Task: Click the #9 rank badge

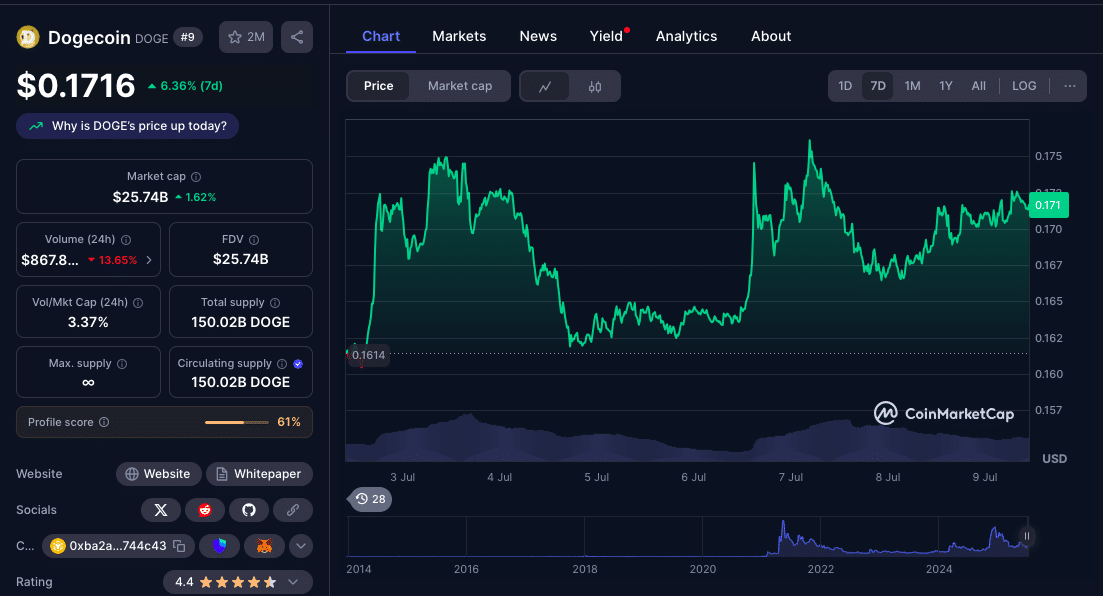Action: tap(188, 37)
